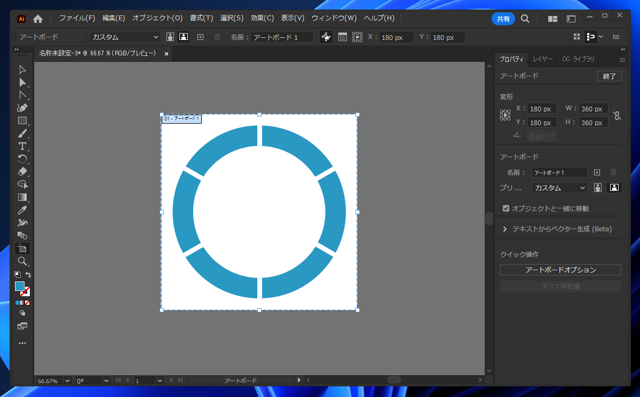Click the 共有 share button
The height and width of the screenshot is (397, 640).
point(503,19)
